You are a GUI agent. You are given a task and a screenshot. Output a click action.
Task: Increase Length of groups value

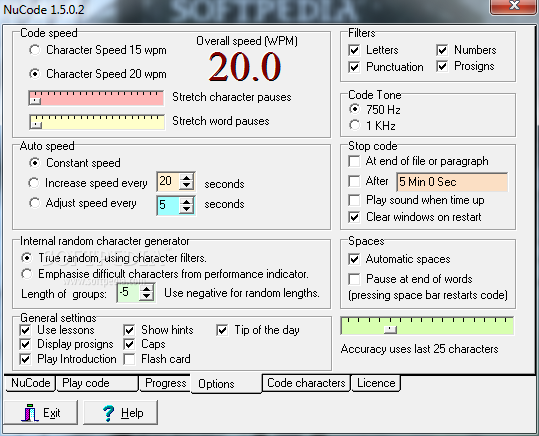click(x=147, y=289)
